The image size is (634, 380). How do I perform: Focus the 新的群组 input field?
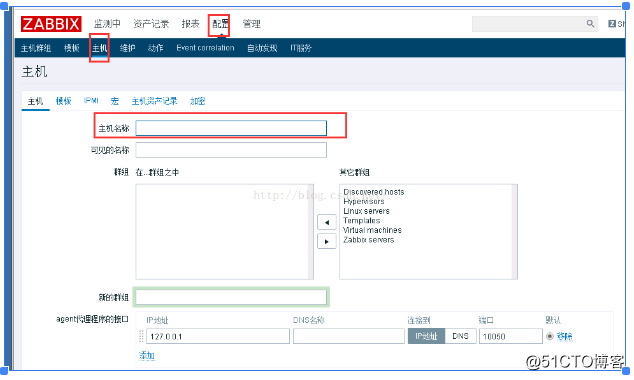(231, 297)
